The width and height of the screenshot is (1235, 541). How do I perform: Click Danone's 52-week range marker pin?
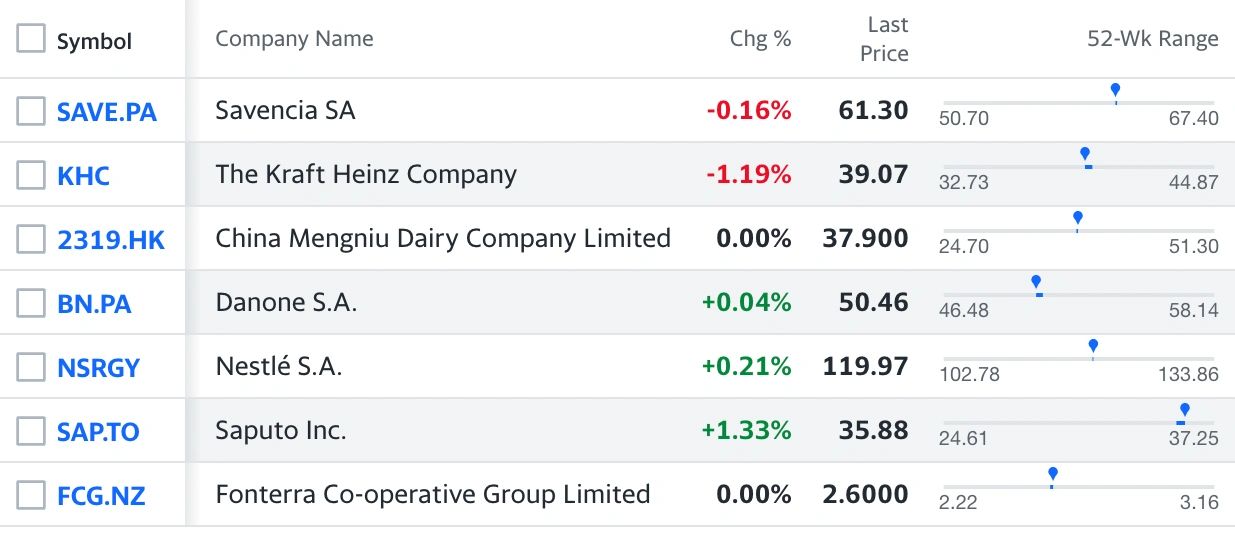(x=1036, y=285)
